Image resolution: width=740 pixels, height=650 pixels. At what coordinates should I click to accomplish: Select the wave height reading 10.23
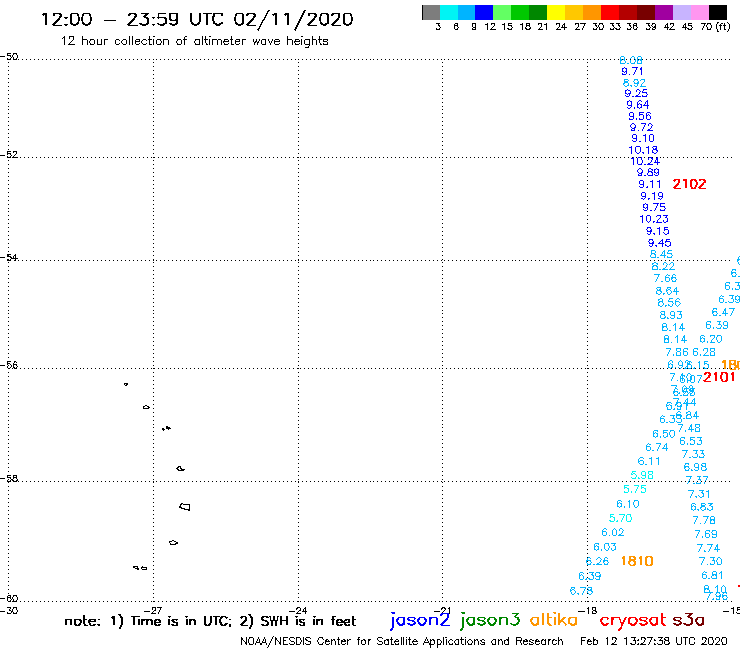(654, 219)
